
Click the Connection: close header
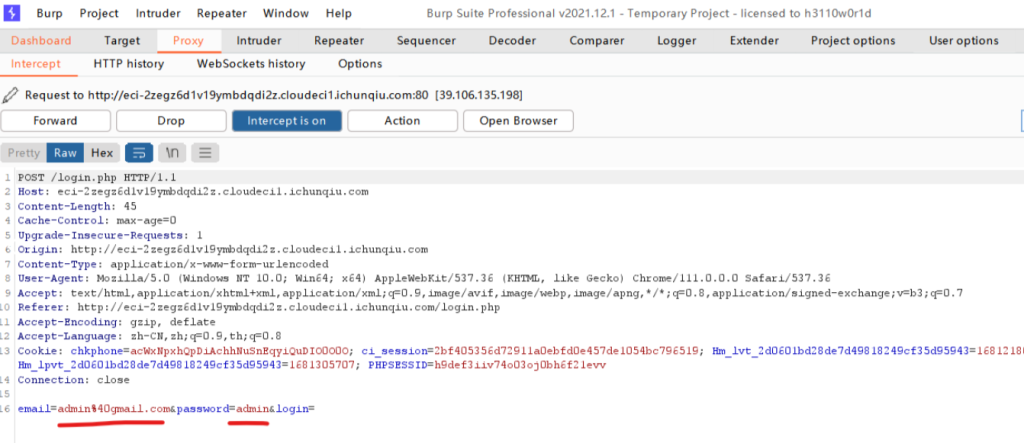pos(74,379)
